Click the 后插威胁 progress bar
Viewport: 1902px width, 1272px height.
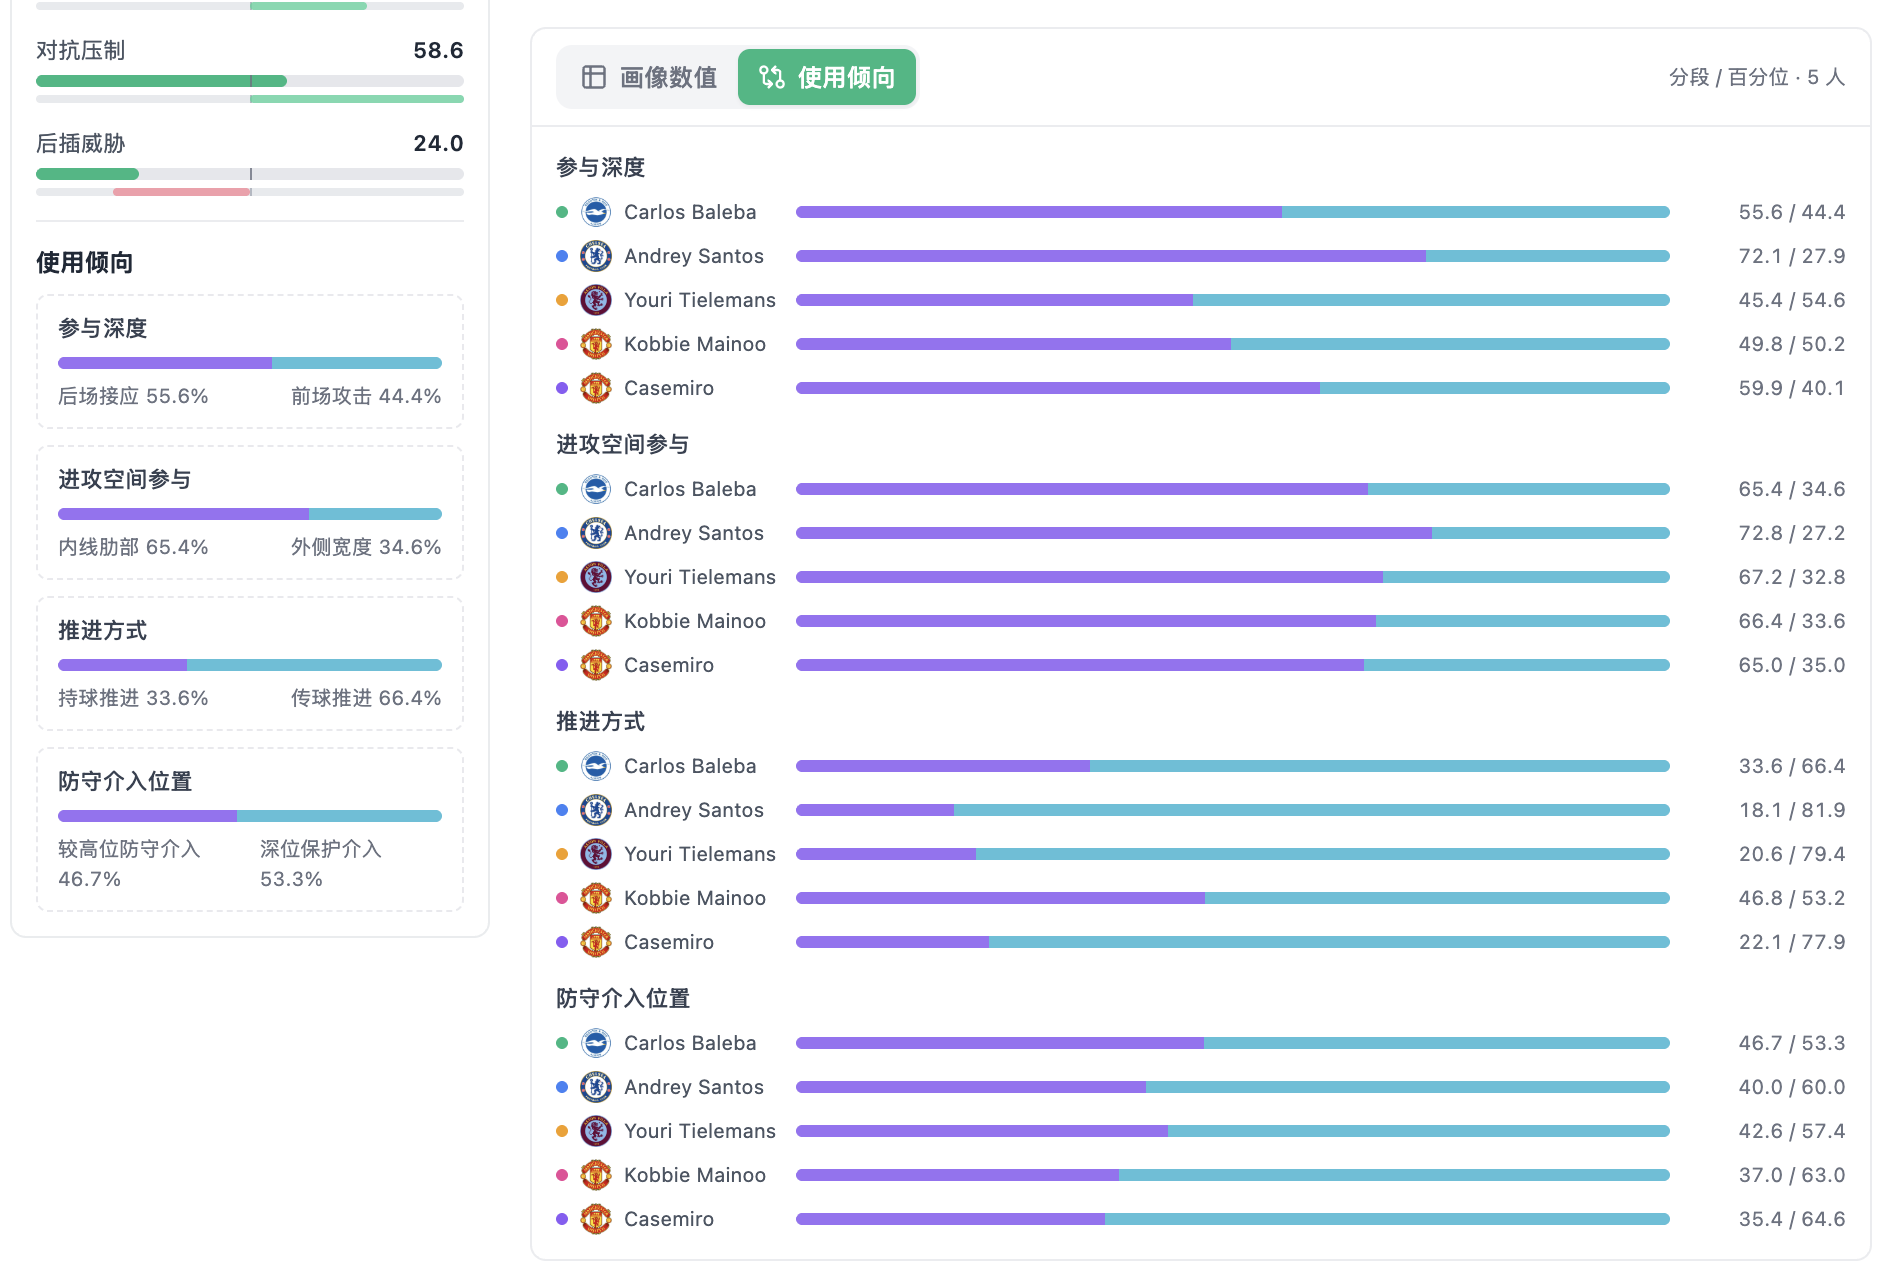pos(250,174)
